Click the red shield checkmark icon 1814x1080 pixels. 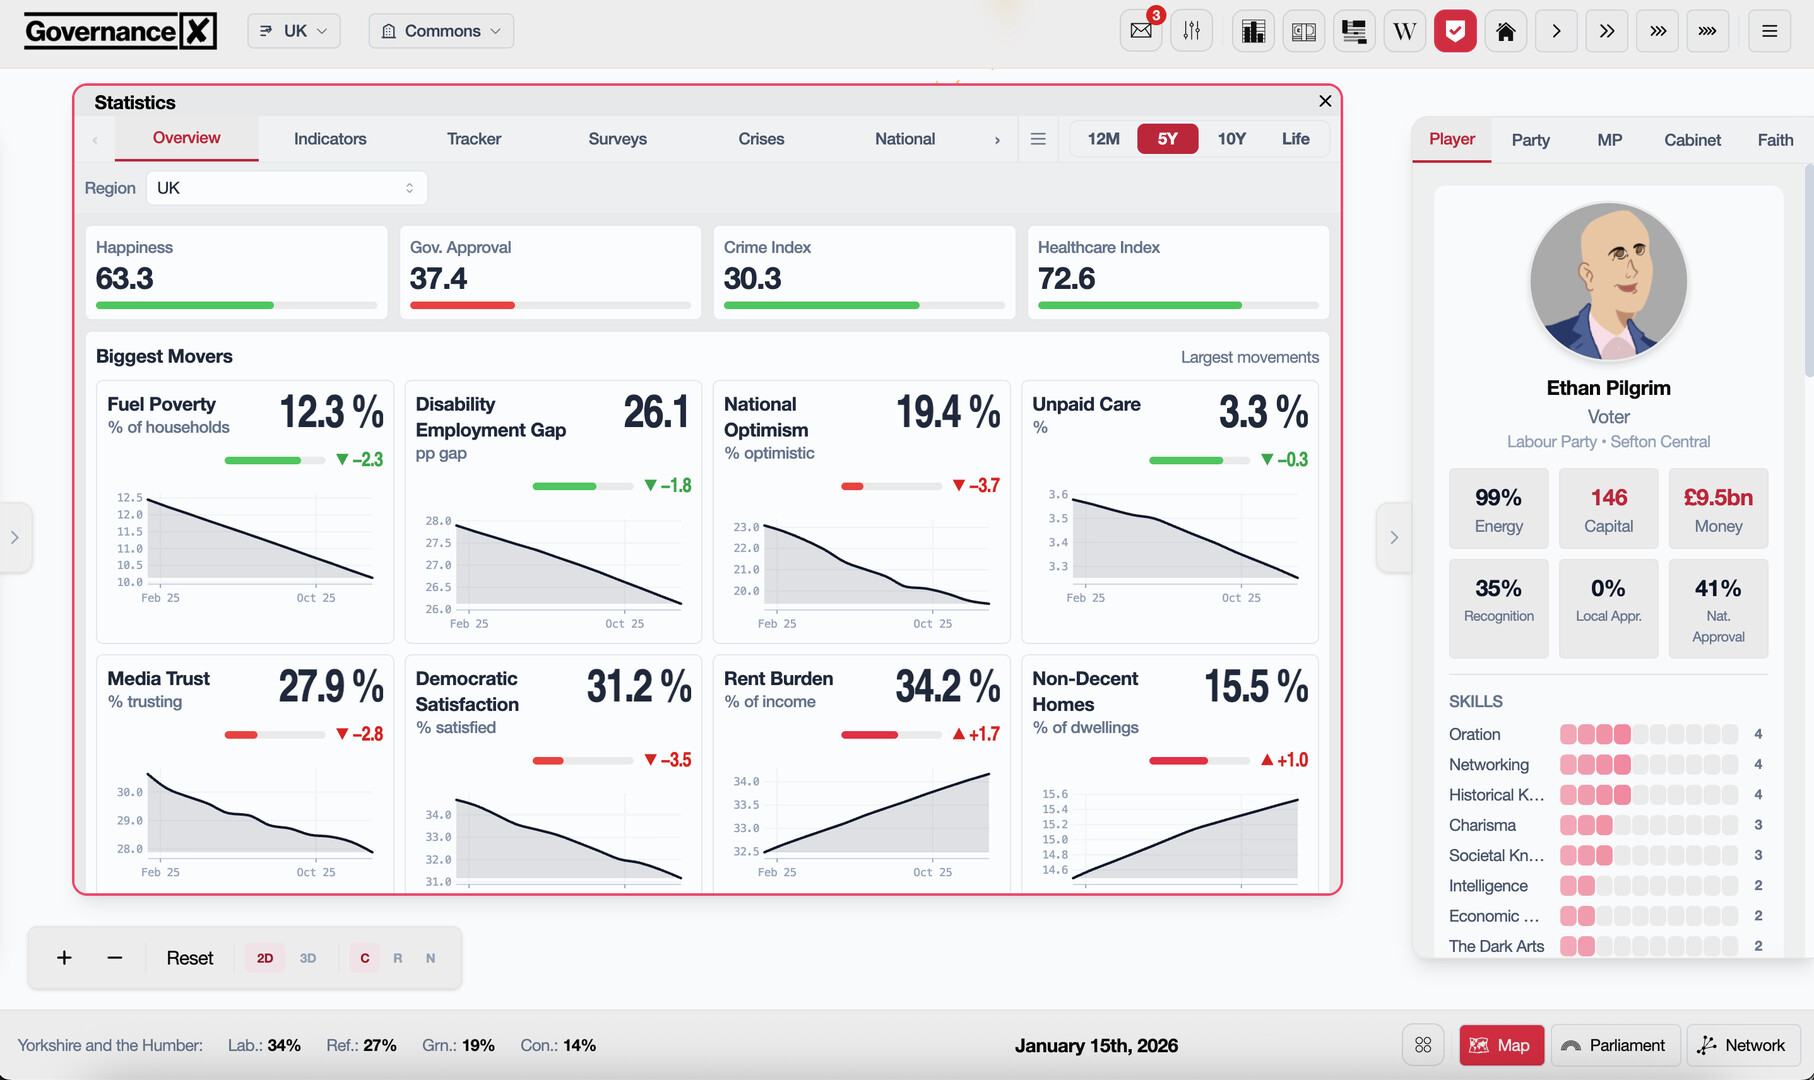click(1455, 31)
